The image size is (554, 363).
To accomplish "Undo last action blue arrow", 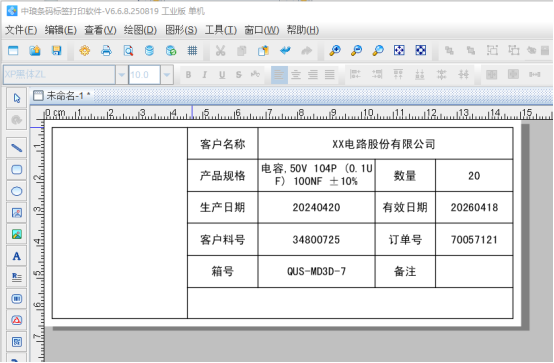I will (x=285, y=51).
